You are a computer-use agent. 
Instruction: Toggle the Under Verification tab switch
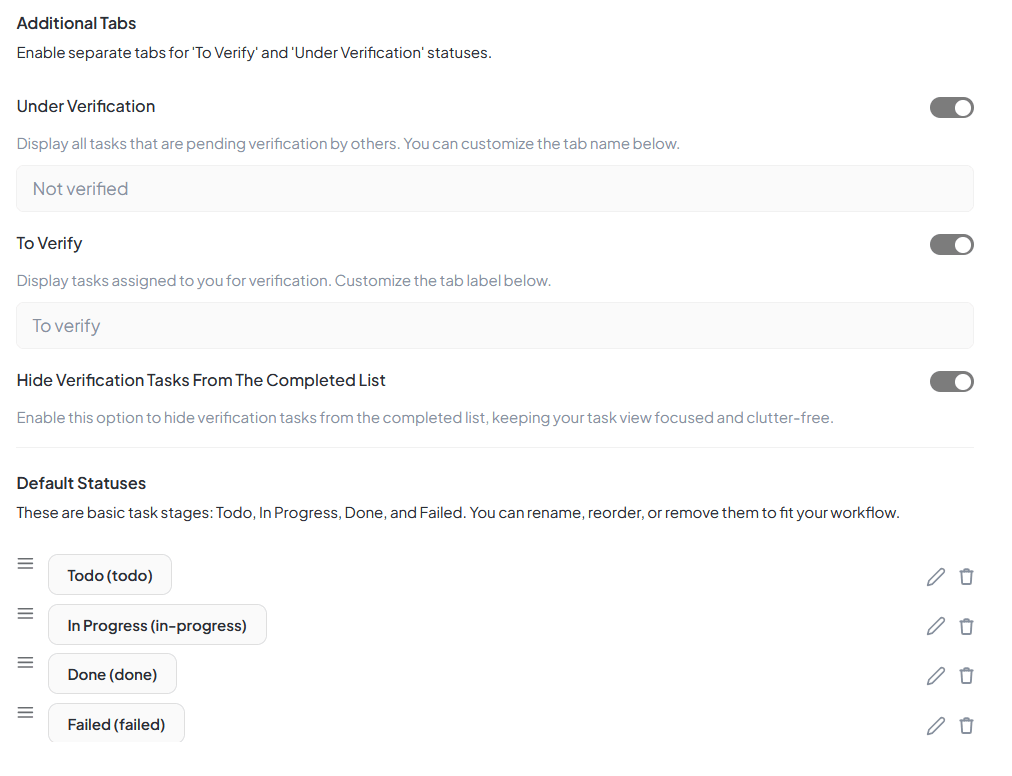952,108
